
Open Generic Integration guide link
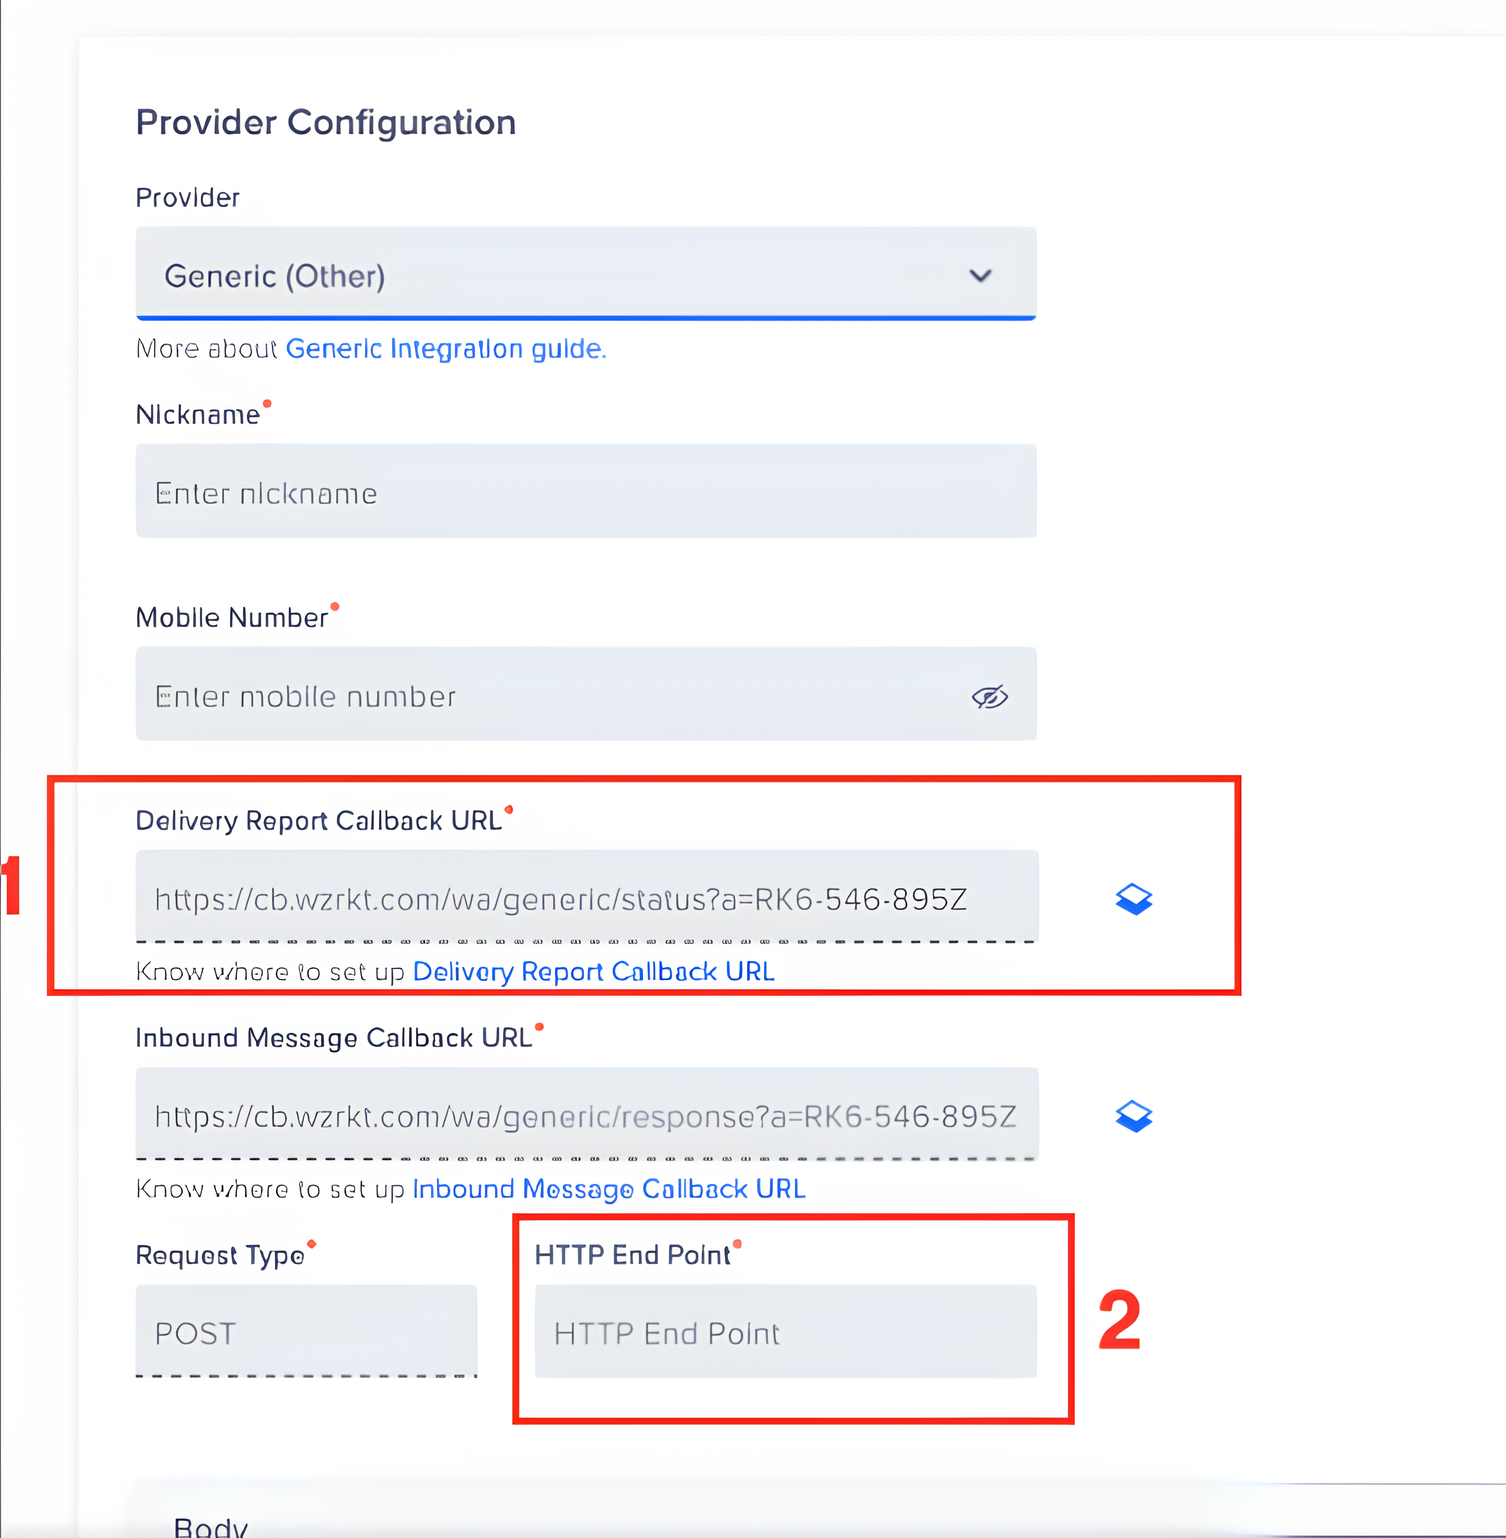pyautogui.click(x=445, y=349)
